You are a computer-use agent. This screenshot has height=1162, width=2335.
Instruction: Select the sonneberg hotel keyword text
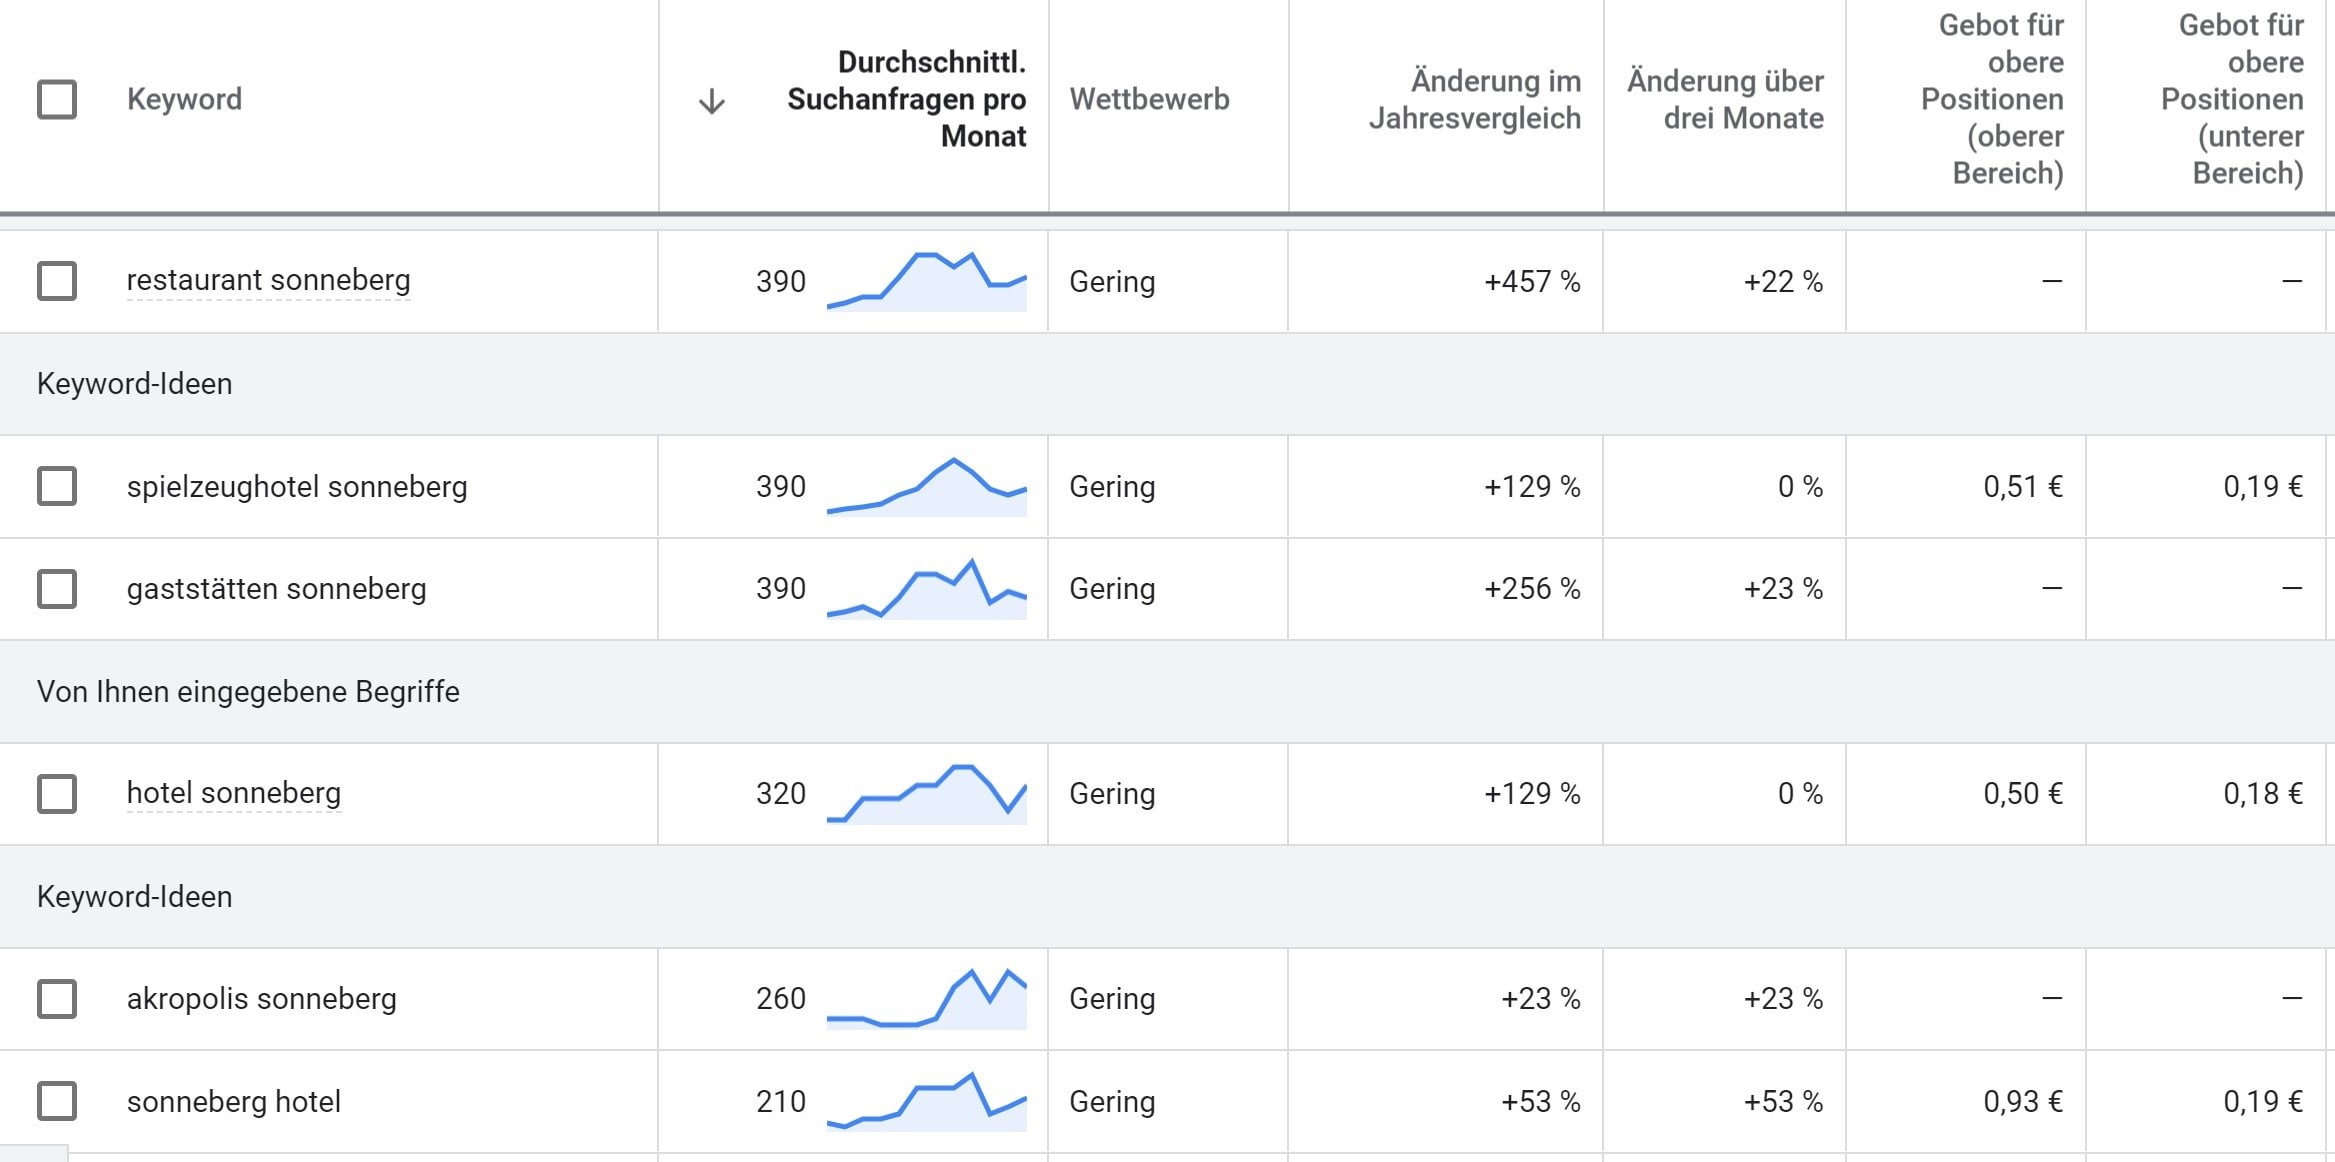pos(234,1101)
